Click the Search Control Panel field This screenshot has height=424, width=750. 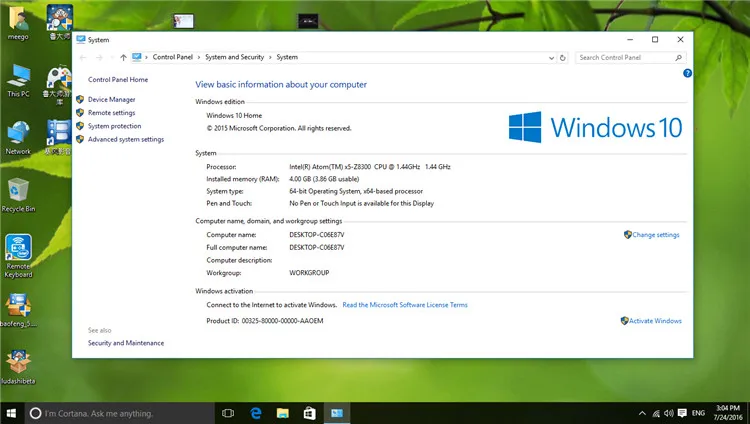pos(630,57)
